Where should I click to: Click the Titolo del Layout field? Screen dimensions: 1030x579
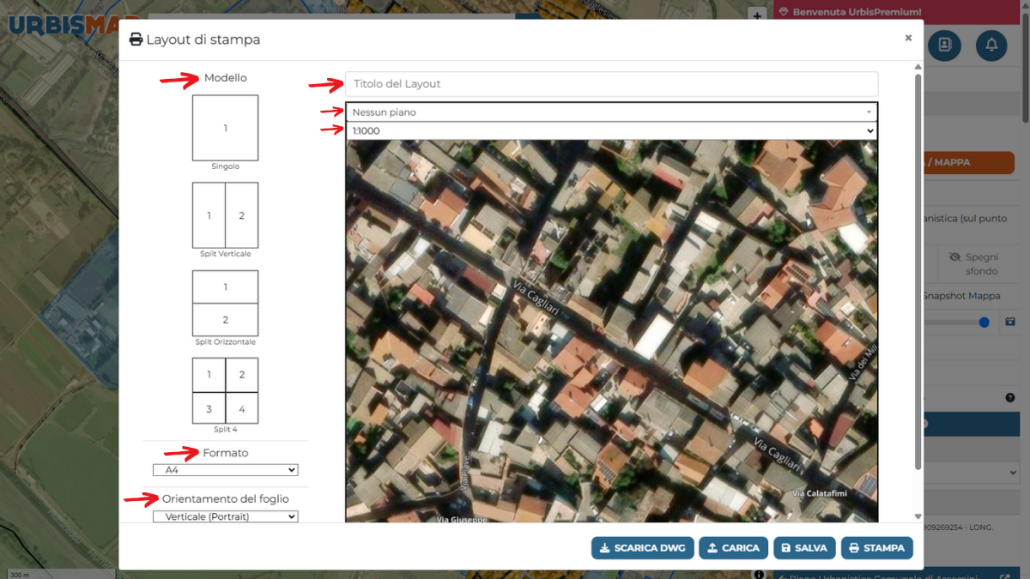[x=612, y=84]
